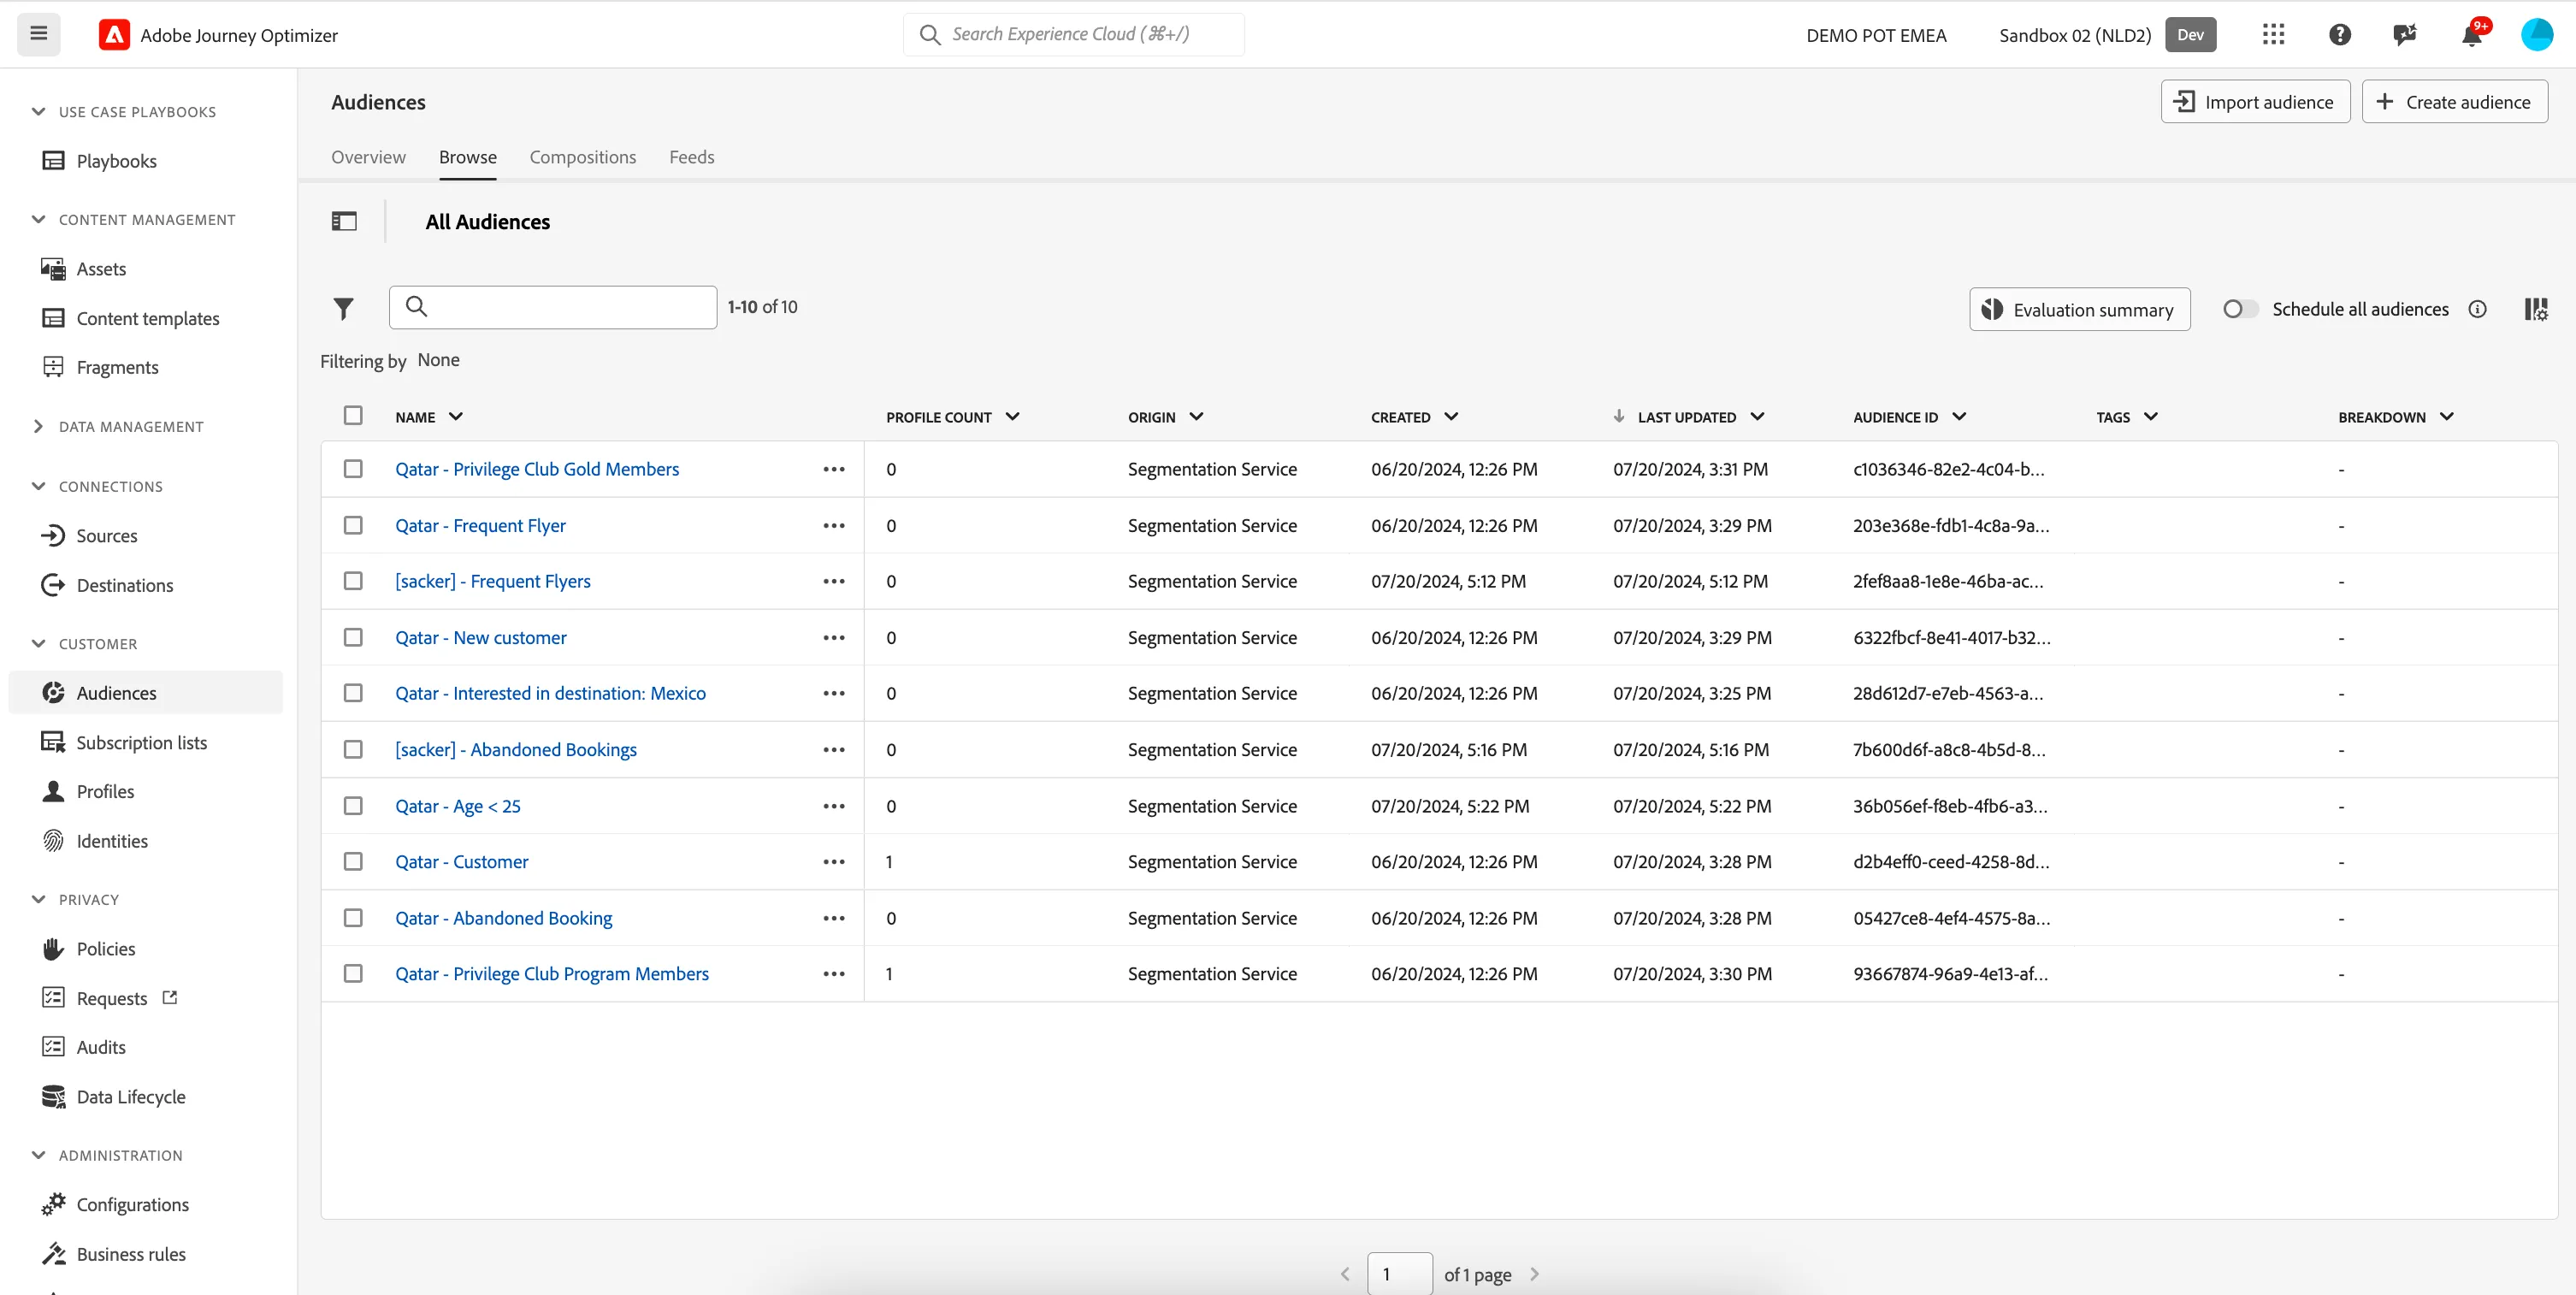This screenshot has height=1295, width=2576.
Task: Open the notifications bell icon
Action: [2471, 34]
